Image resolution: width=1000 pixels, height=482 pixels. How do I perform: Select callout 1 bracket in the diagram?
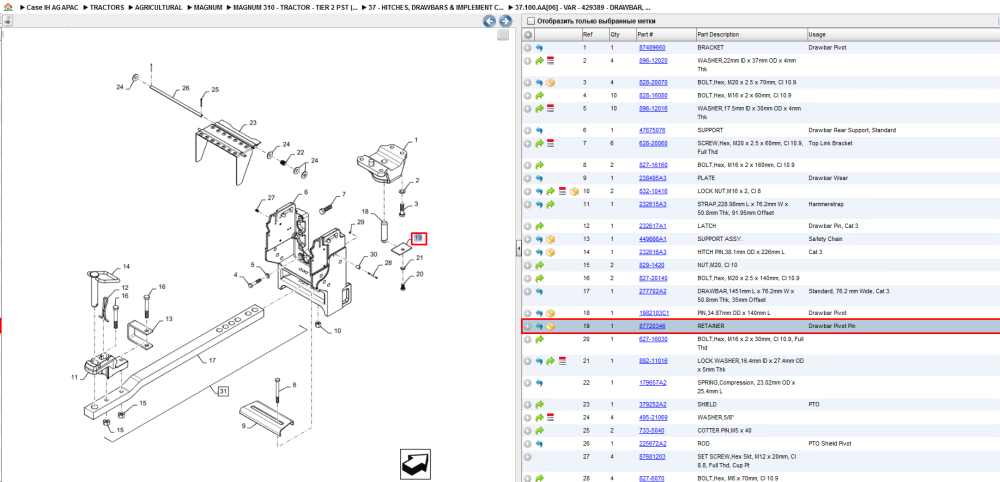[x=416, y=140]
